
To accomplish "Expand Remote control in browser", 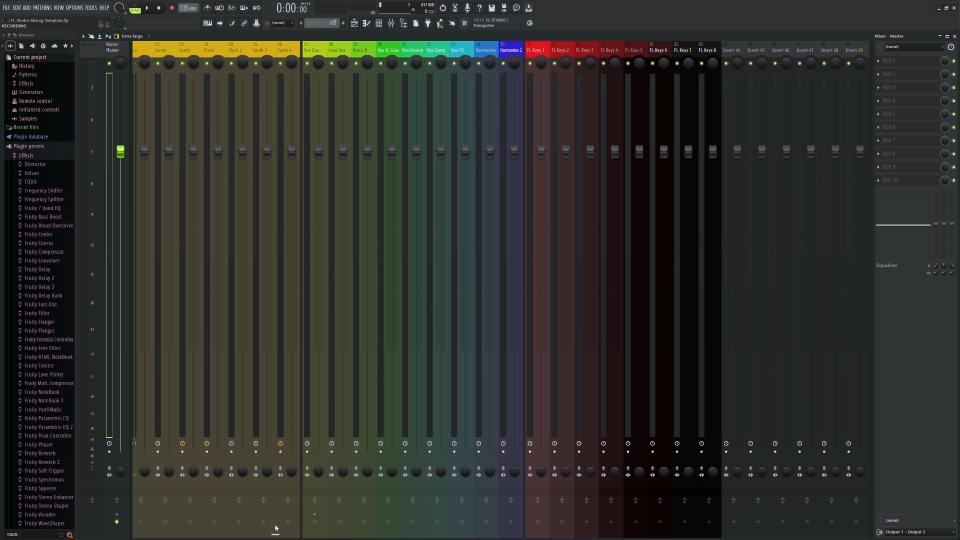I will point(35,101).
